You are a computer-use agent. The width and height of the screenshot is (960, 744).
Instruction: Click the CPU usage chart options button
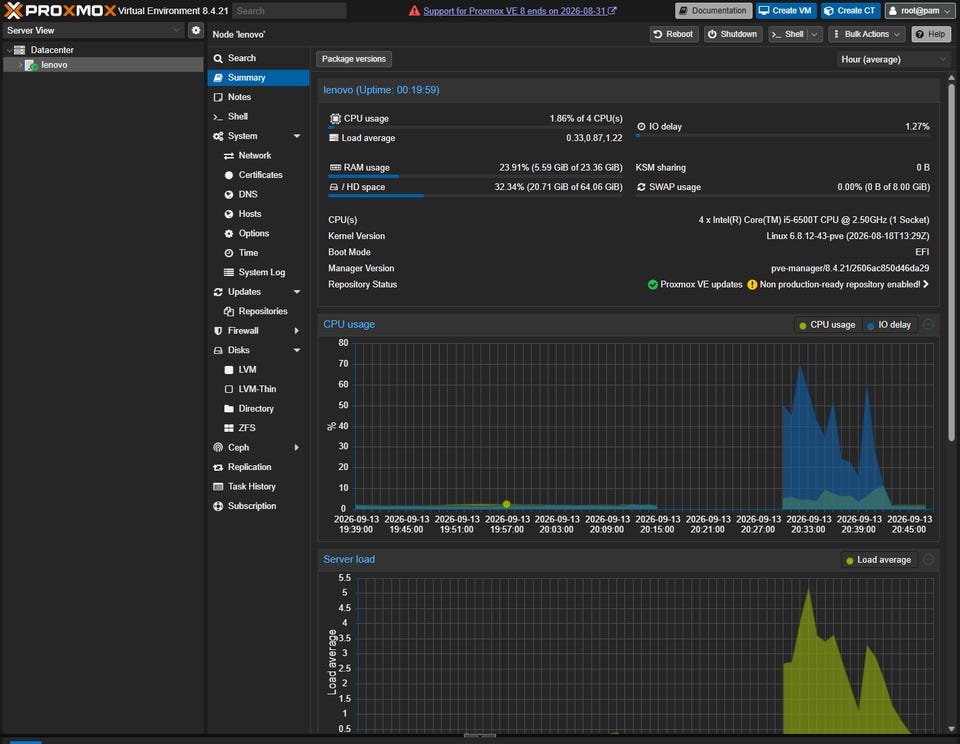pyautogui.click(x=928, y=325)
